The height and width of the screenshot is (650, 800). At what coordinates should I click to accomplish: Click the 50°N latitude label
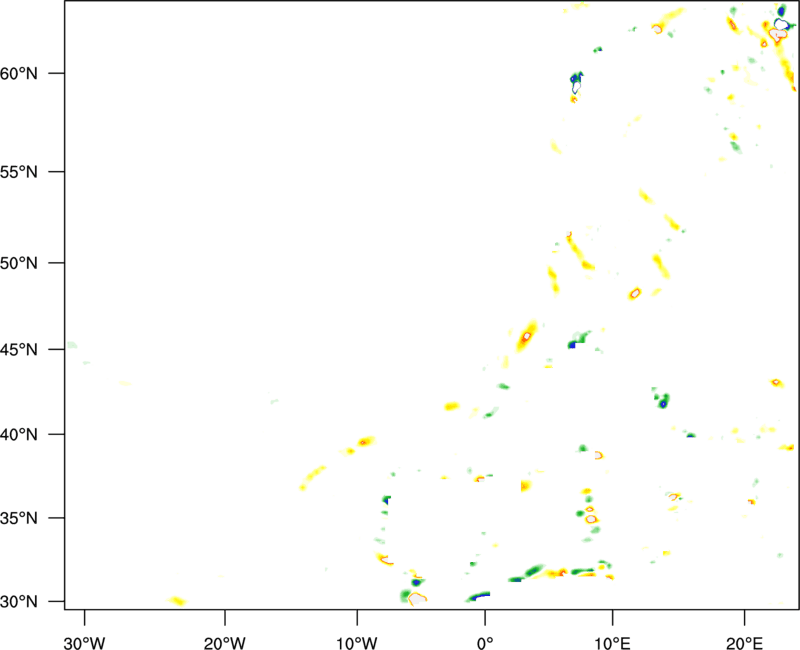pyautogui.click(x=19, y=263)
